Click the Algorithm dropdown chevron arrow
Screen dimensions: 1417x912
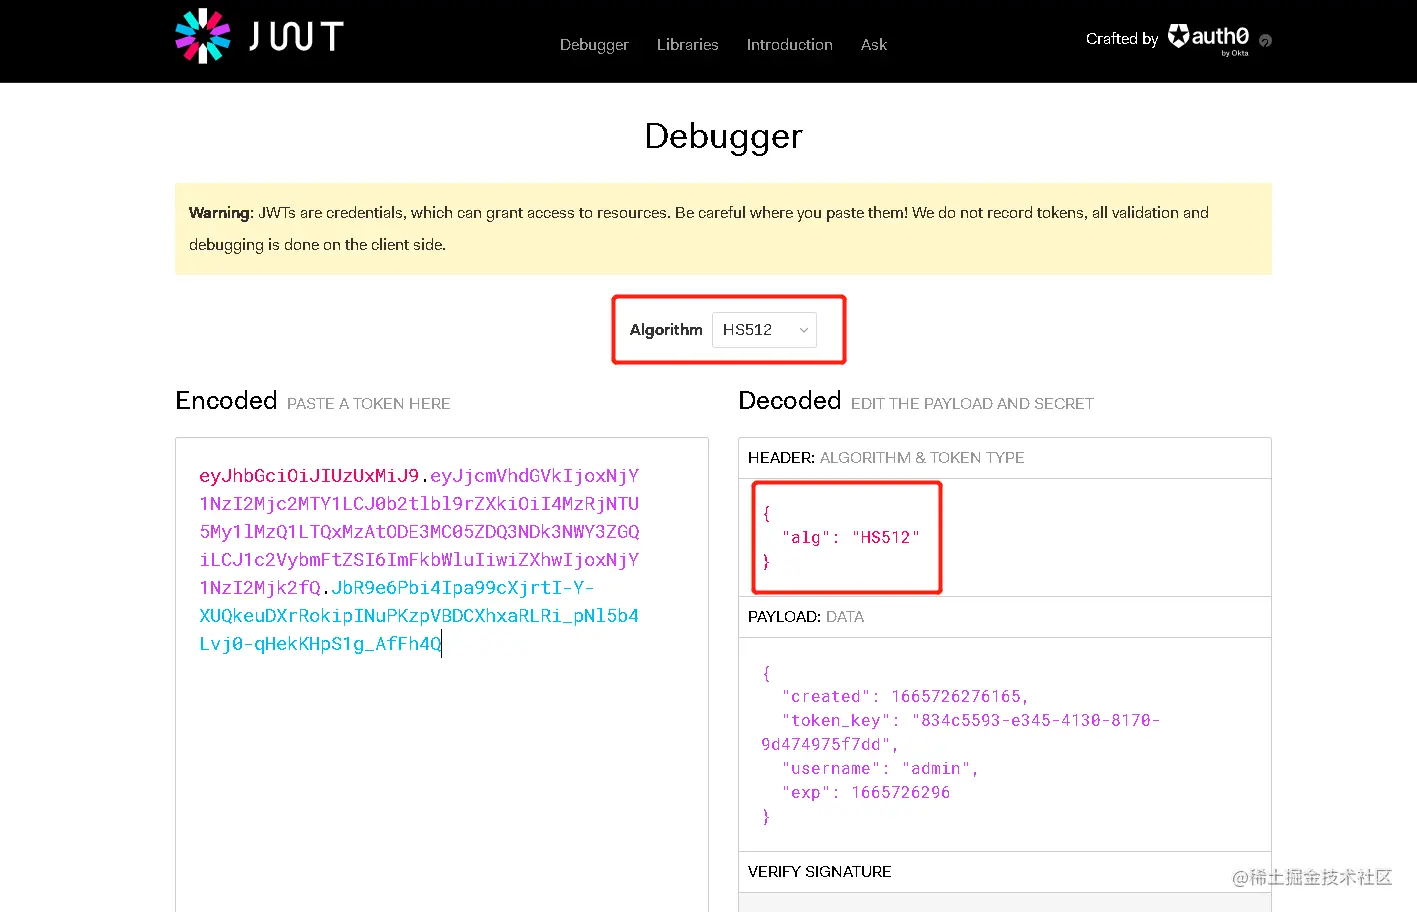click(x=803, y=330)
